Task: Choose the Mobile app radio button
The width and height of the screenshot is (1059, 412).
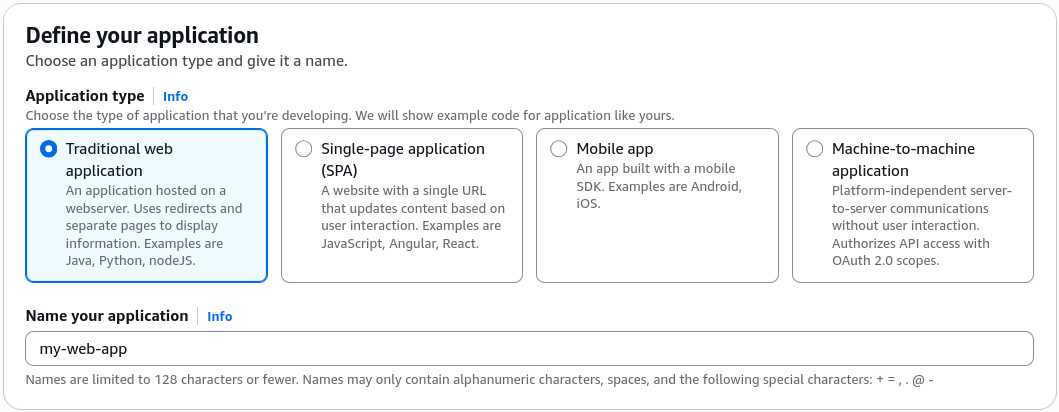Action: pyautogui.click(x=559, y=149)
